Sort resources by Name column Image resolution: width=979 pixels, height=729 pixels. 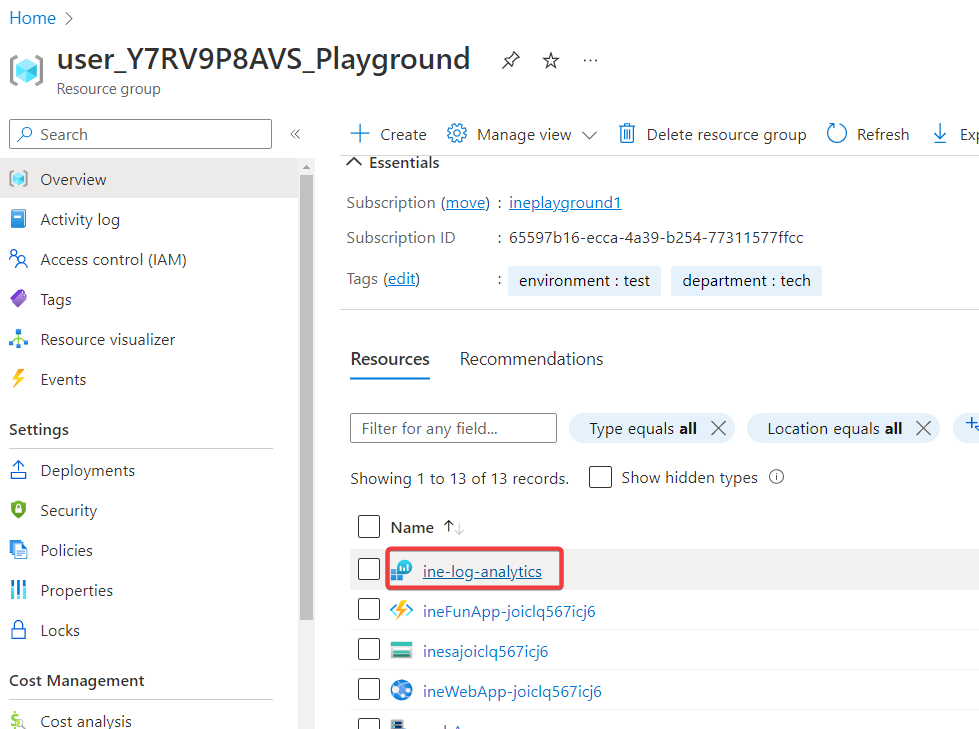[x=412, y=527]
